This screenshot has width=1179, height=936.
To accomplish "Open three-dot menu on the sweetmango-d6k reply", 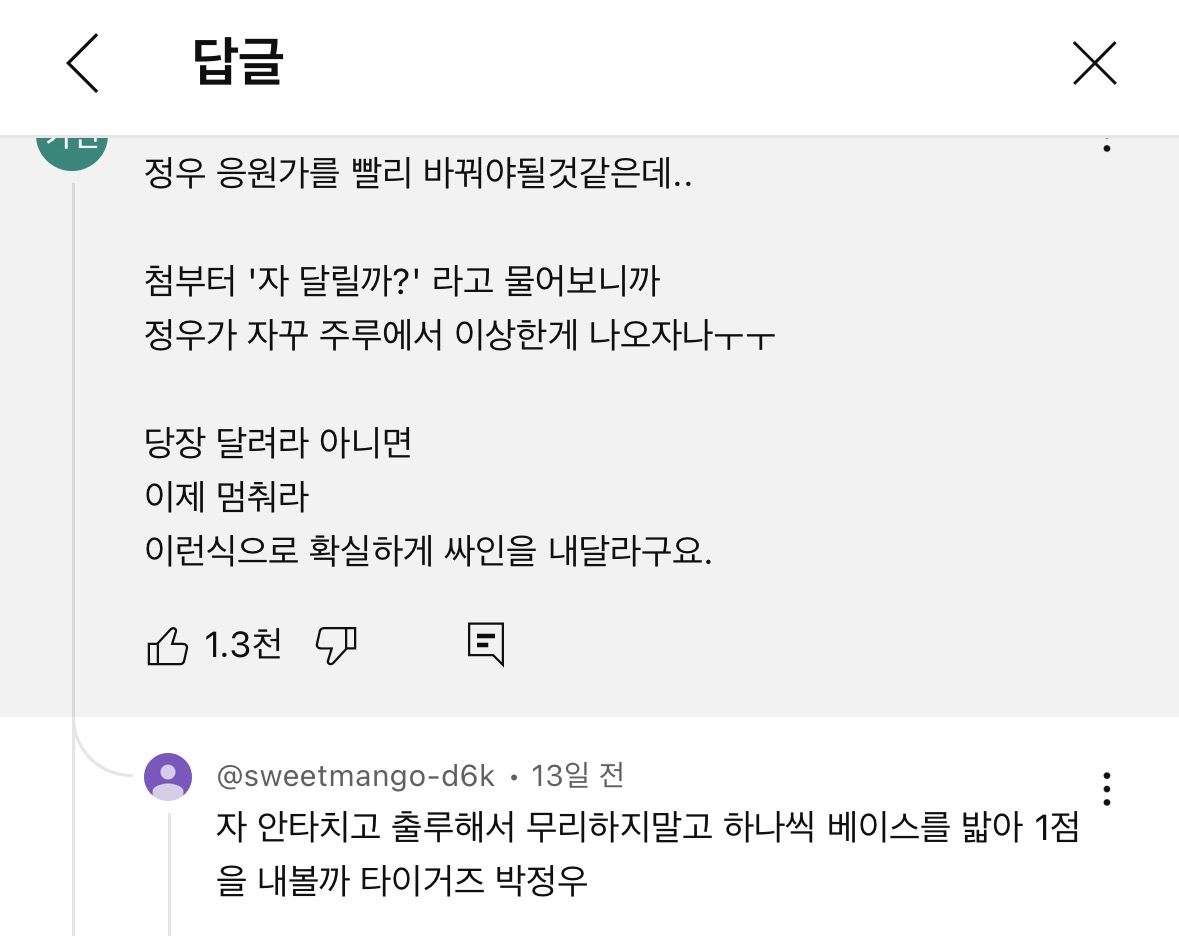I will (x=1106, y=789).
